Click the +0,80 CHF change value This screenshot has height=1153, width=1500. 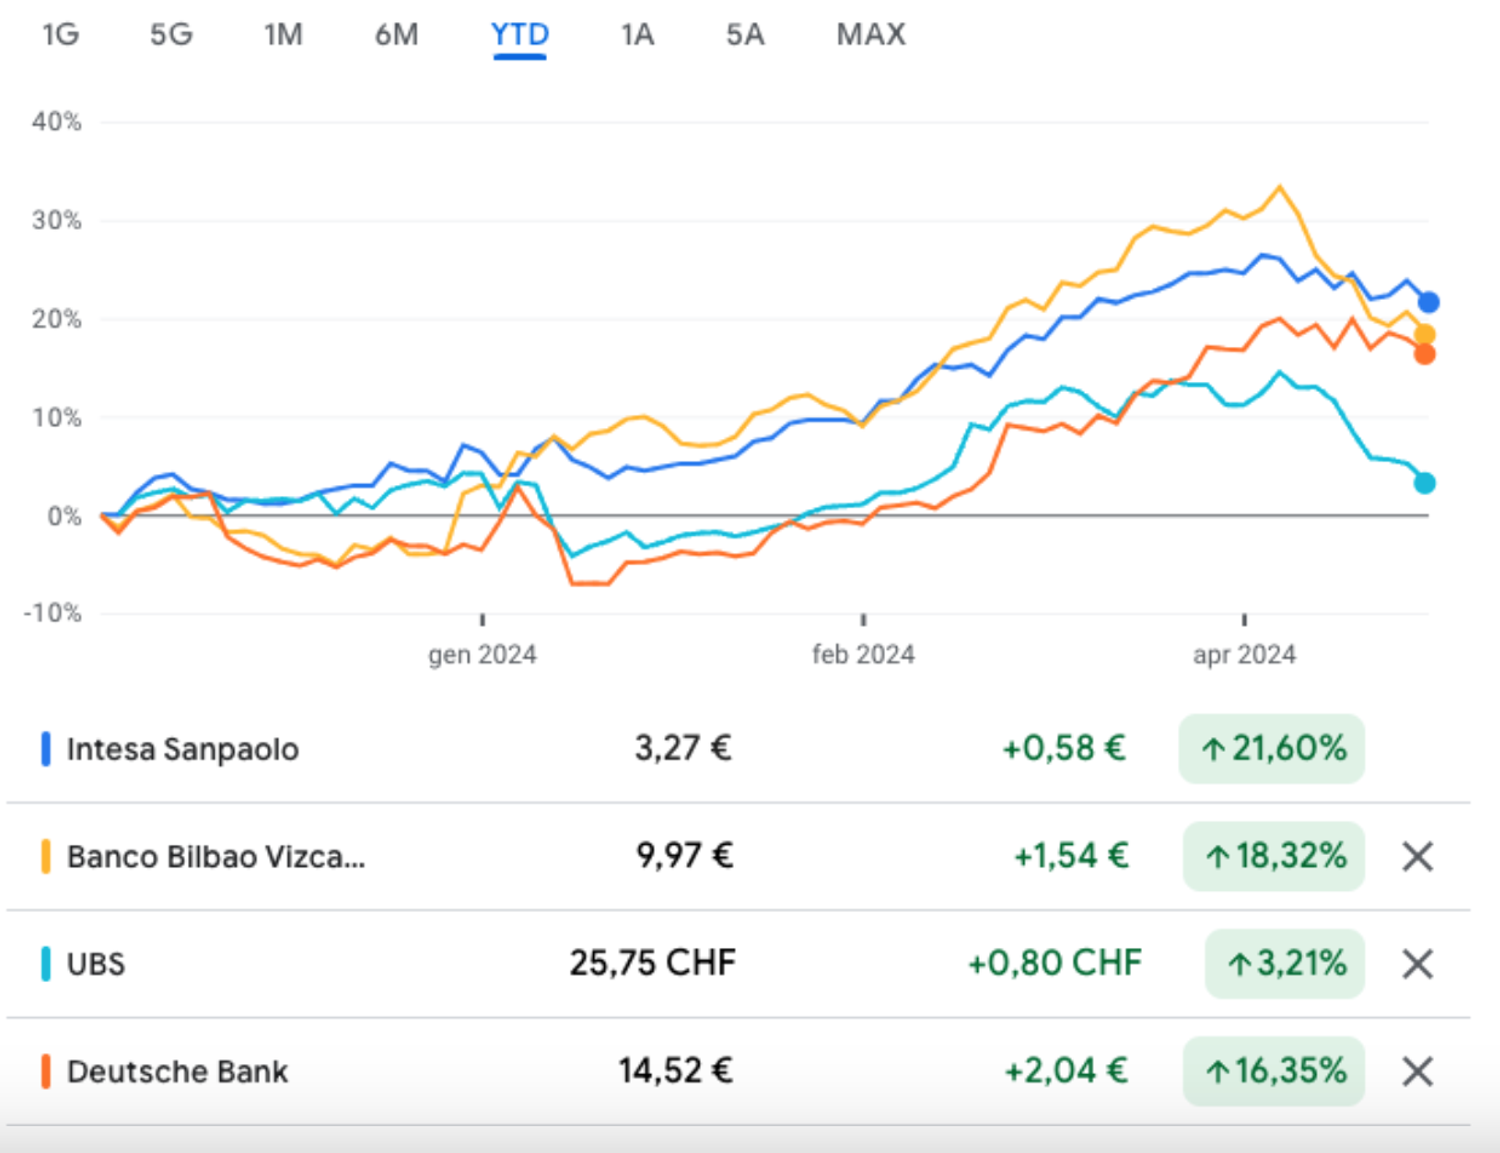1054,964
